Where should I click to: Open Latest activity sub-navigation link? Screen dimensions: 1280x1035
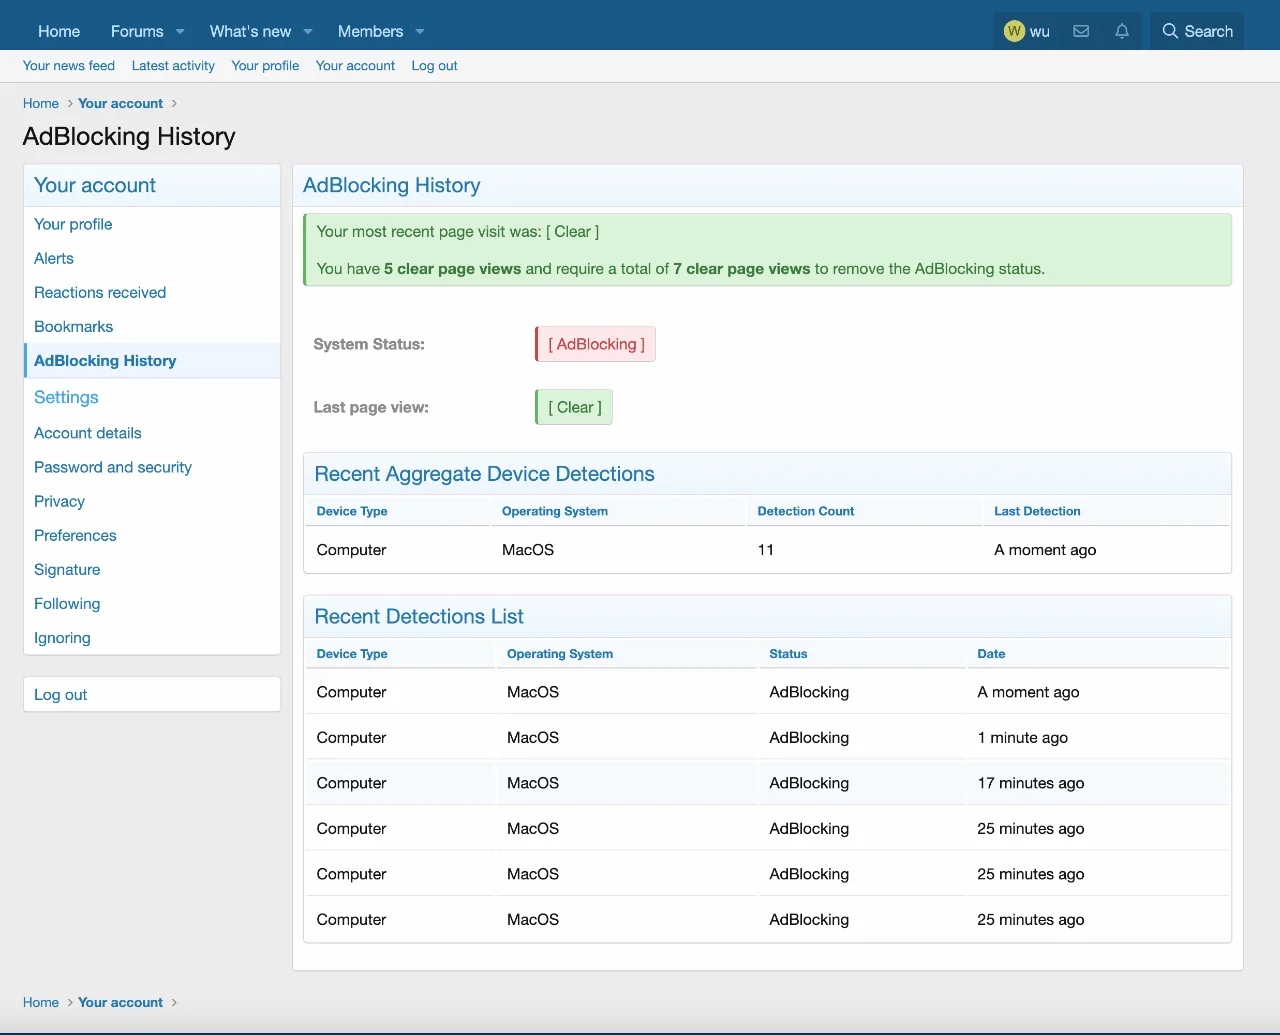(x=173, y=66)
